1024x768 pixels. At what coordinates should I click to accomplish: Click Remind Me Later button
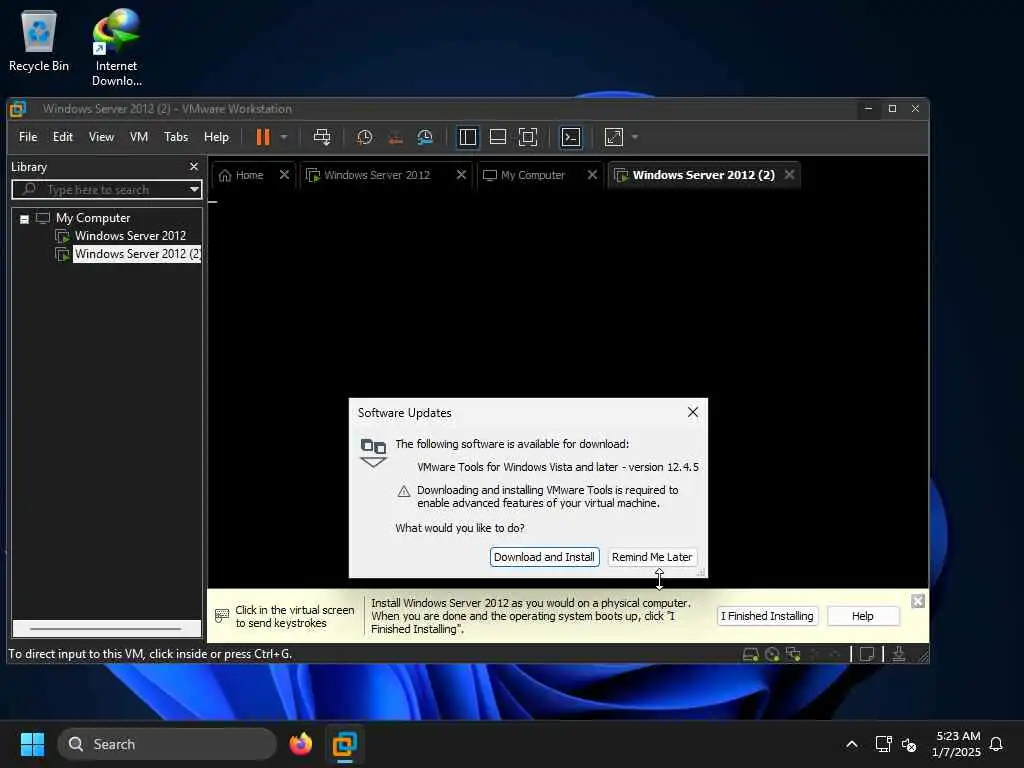(652, 558)
